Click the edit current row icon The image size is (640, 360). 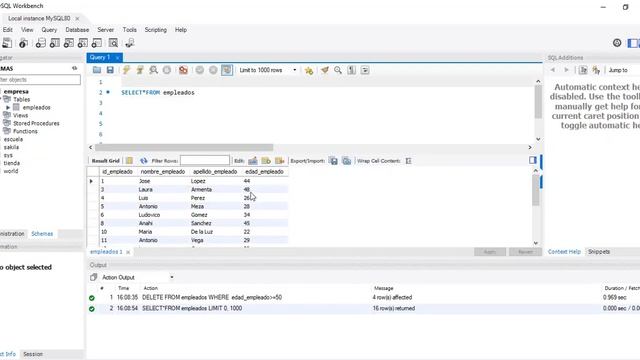click(253, 161)
